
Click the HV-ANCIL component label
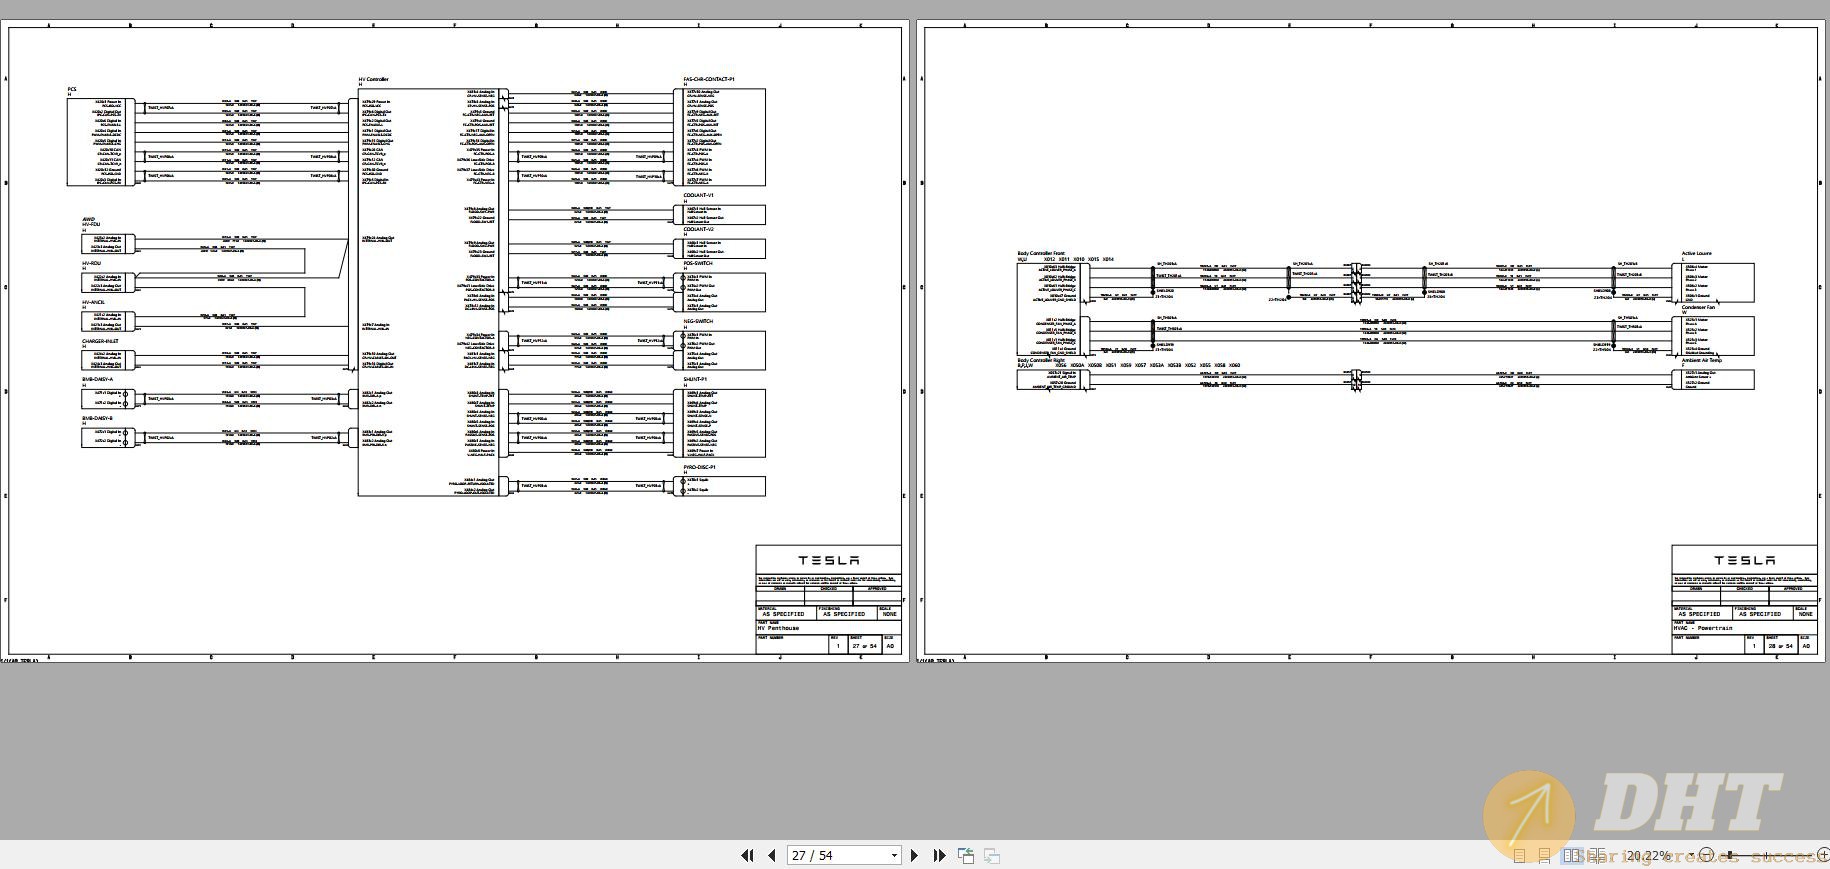click(93, 302)
